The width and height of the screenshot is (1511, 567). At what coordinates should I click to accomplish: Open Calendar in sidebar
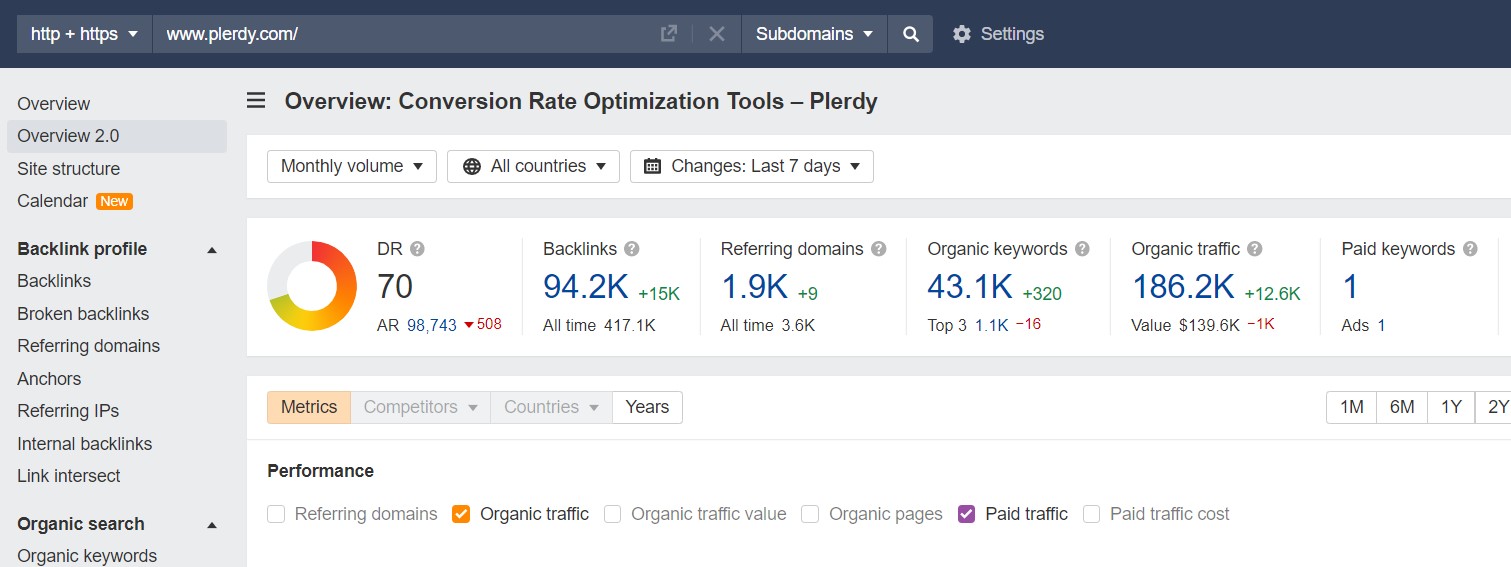coord(53,201)
